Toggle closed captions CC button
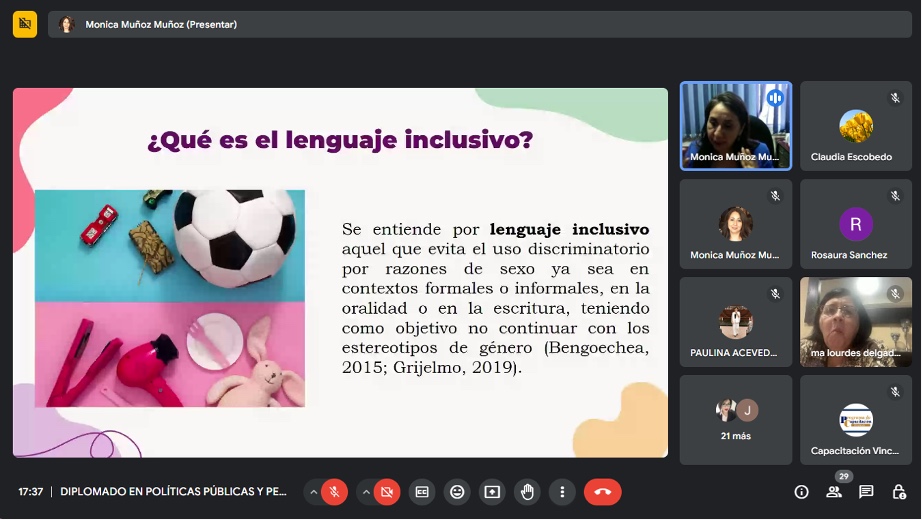The height and width of the screenshot is (520, 922). tap(422, 492)
